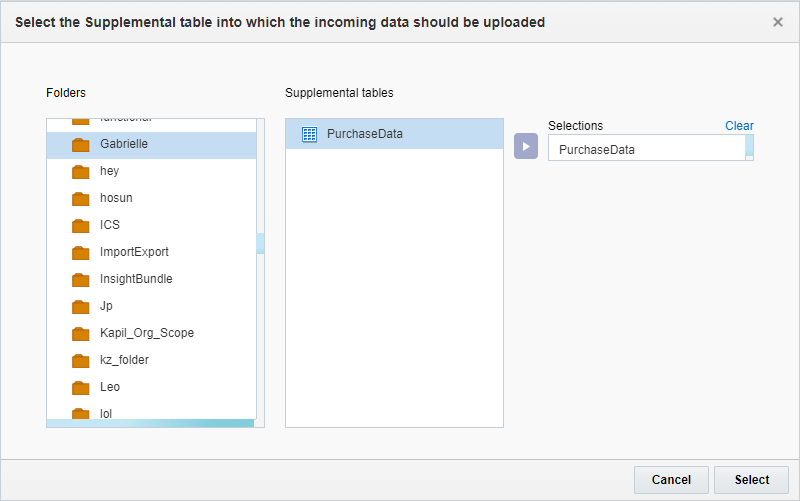Screen dimensions: 800x501
Task: Click the ImportExport folder icon
Action: coord(81,253)
